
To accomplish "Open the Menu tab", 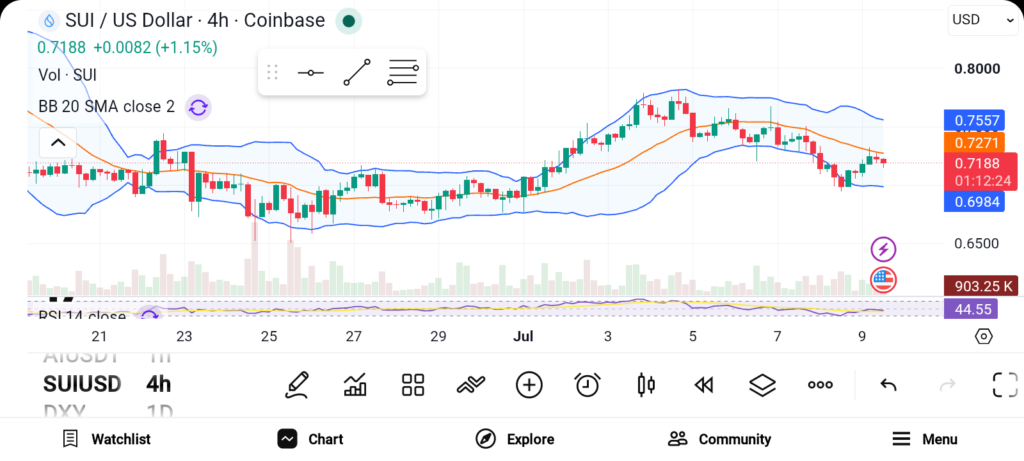I will pos(925,439).
